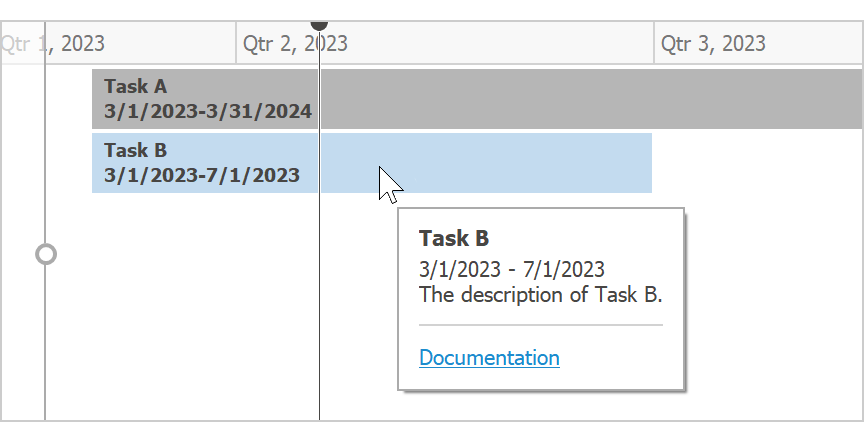Viewport: 864px width, 442px height.
Task: Select the Qtr 2, 2023 header
Action: coord(296,44)
